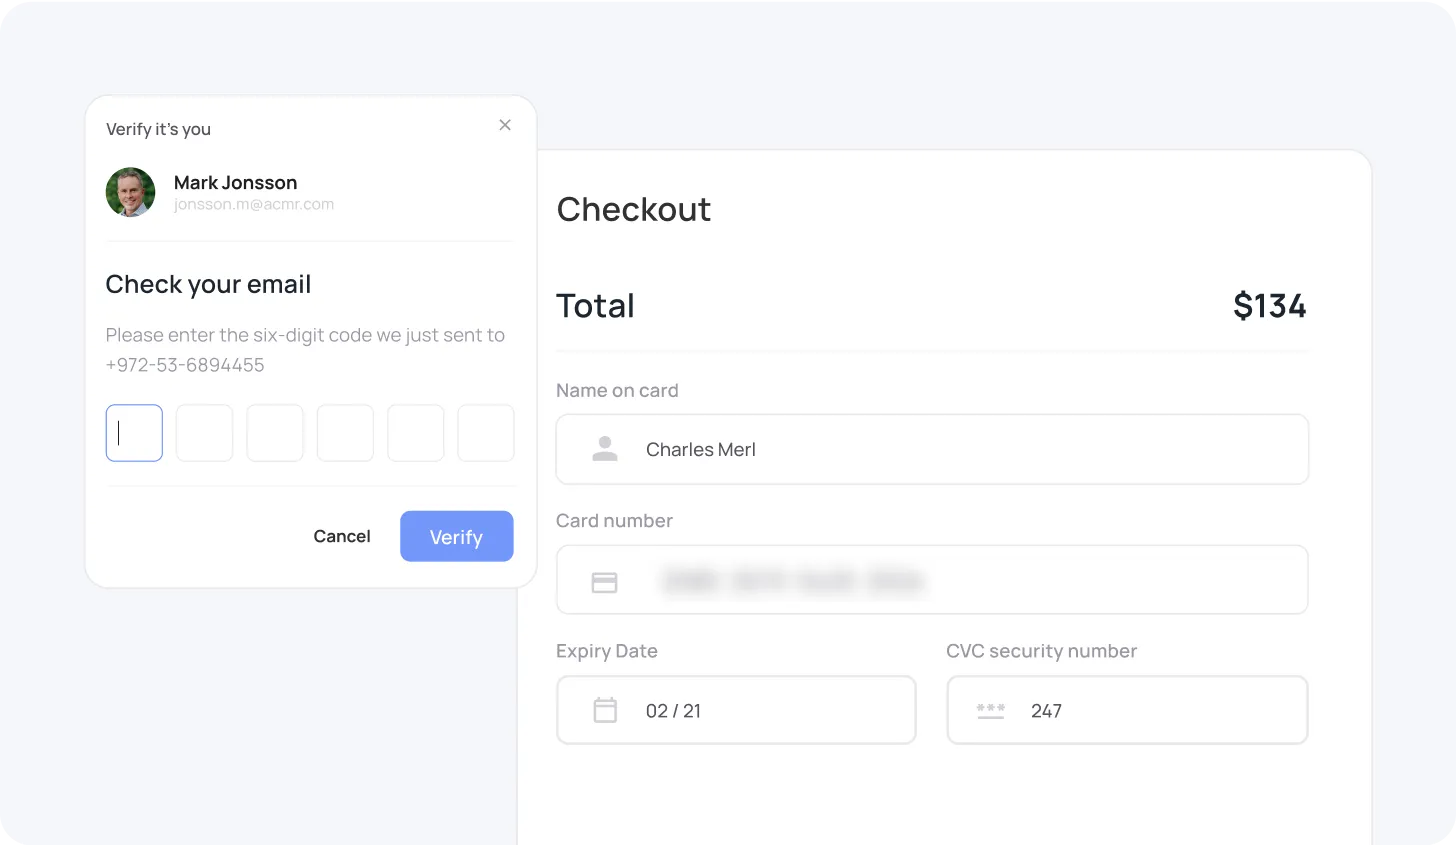Click the second code digit box
The image size is (1456, 845).
pyautogui.click(x=204, y=433)
